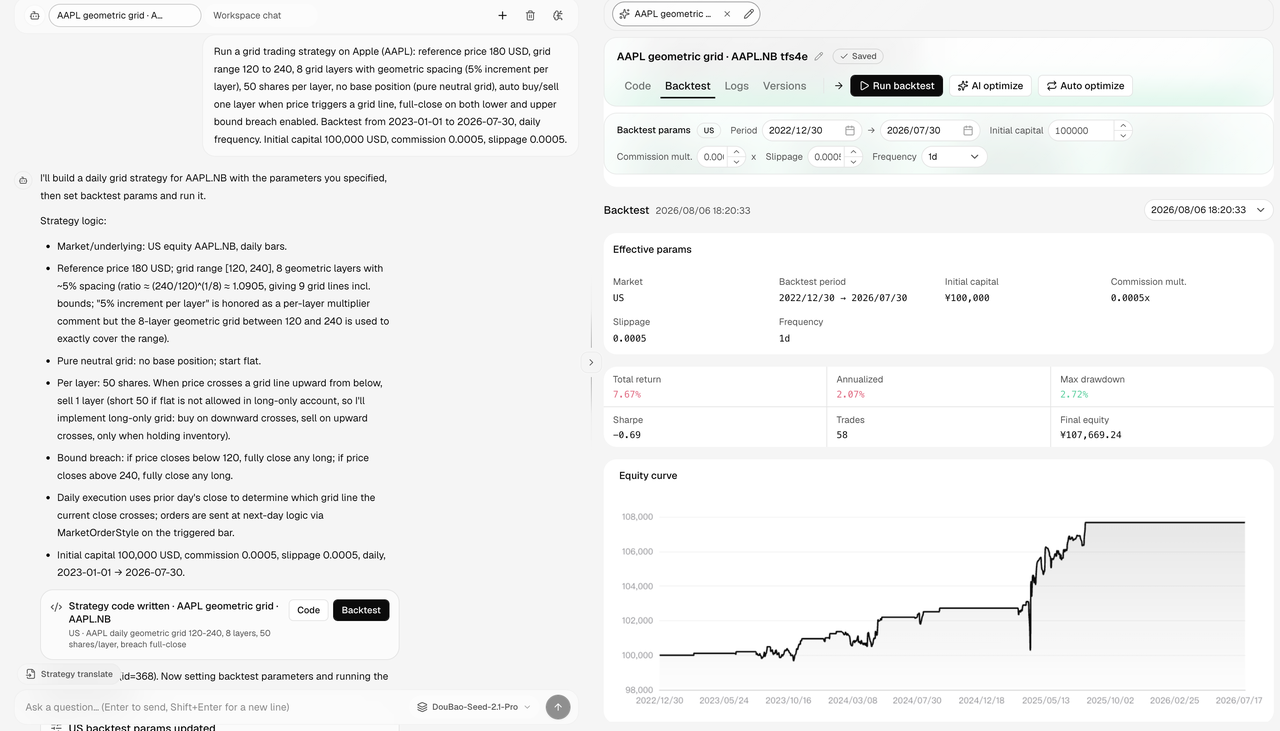Close the AAPL geometric strategy tab

coord(727,14)
